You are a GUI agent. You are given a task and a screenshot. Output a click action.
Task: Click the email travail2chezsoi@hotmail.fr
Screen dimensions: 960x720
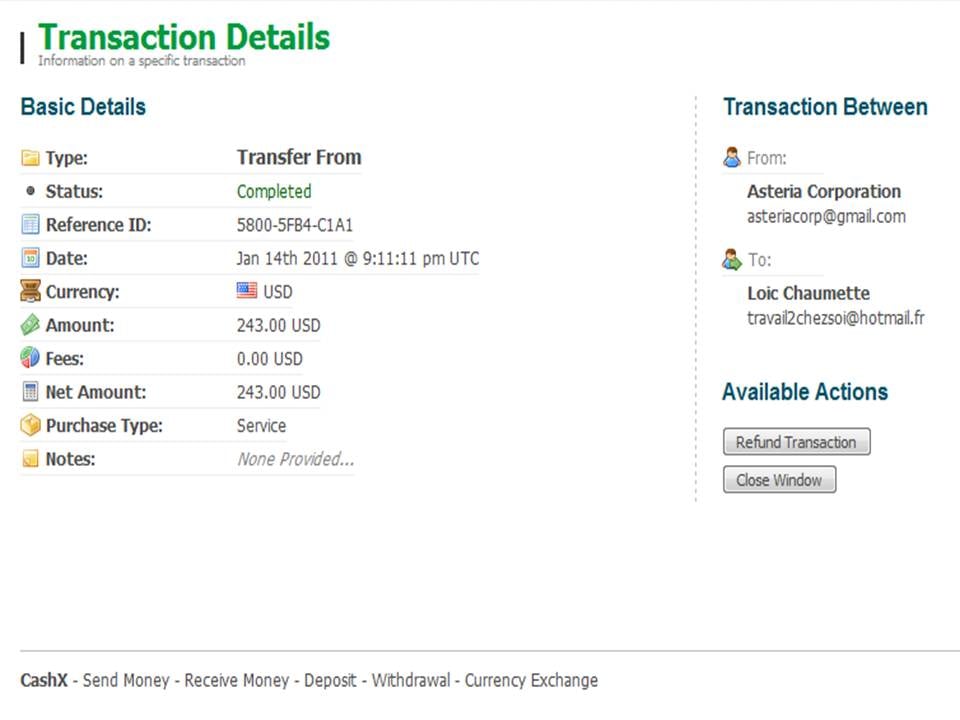[x=836, y=318]
